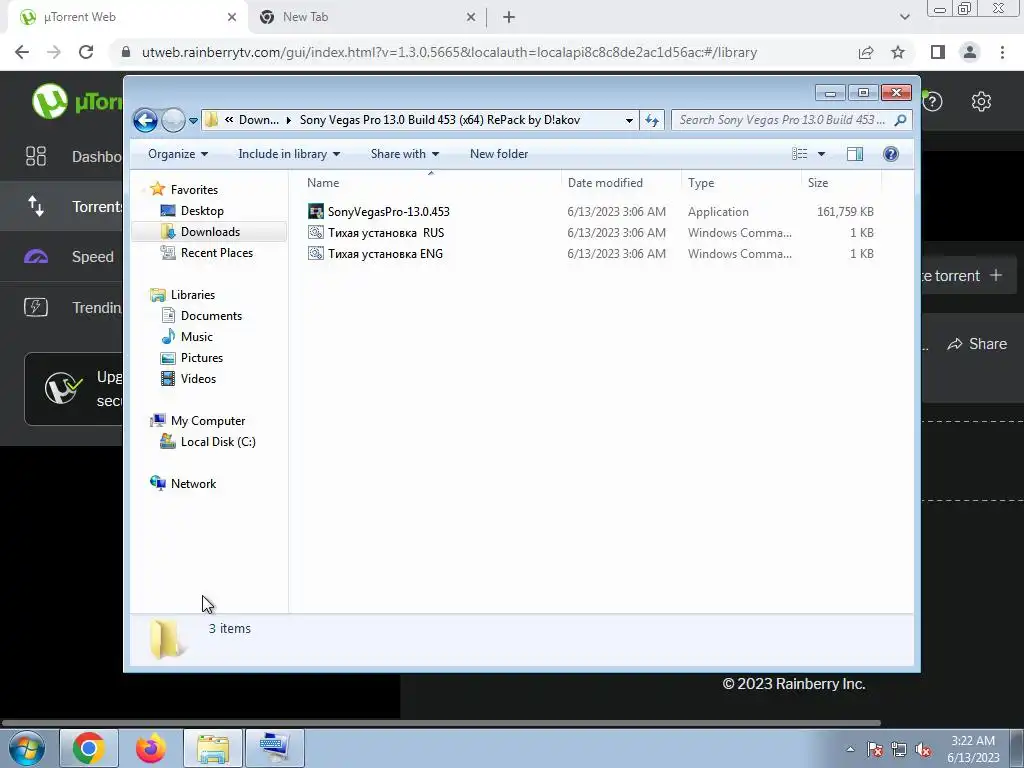Change the view with the view icon
The image size is (1024, 768).
coord(799,154)
